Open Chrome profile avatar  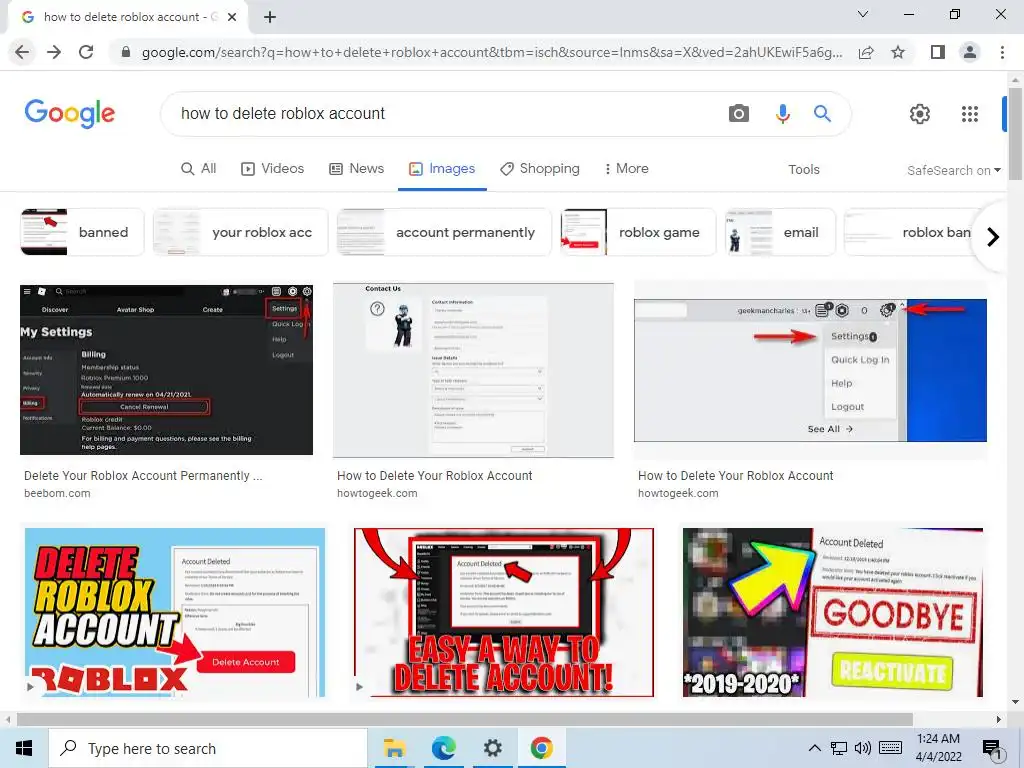pos(970,52)
